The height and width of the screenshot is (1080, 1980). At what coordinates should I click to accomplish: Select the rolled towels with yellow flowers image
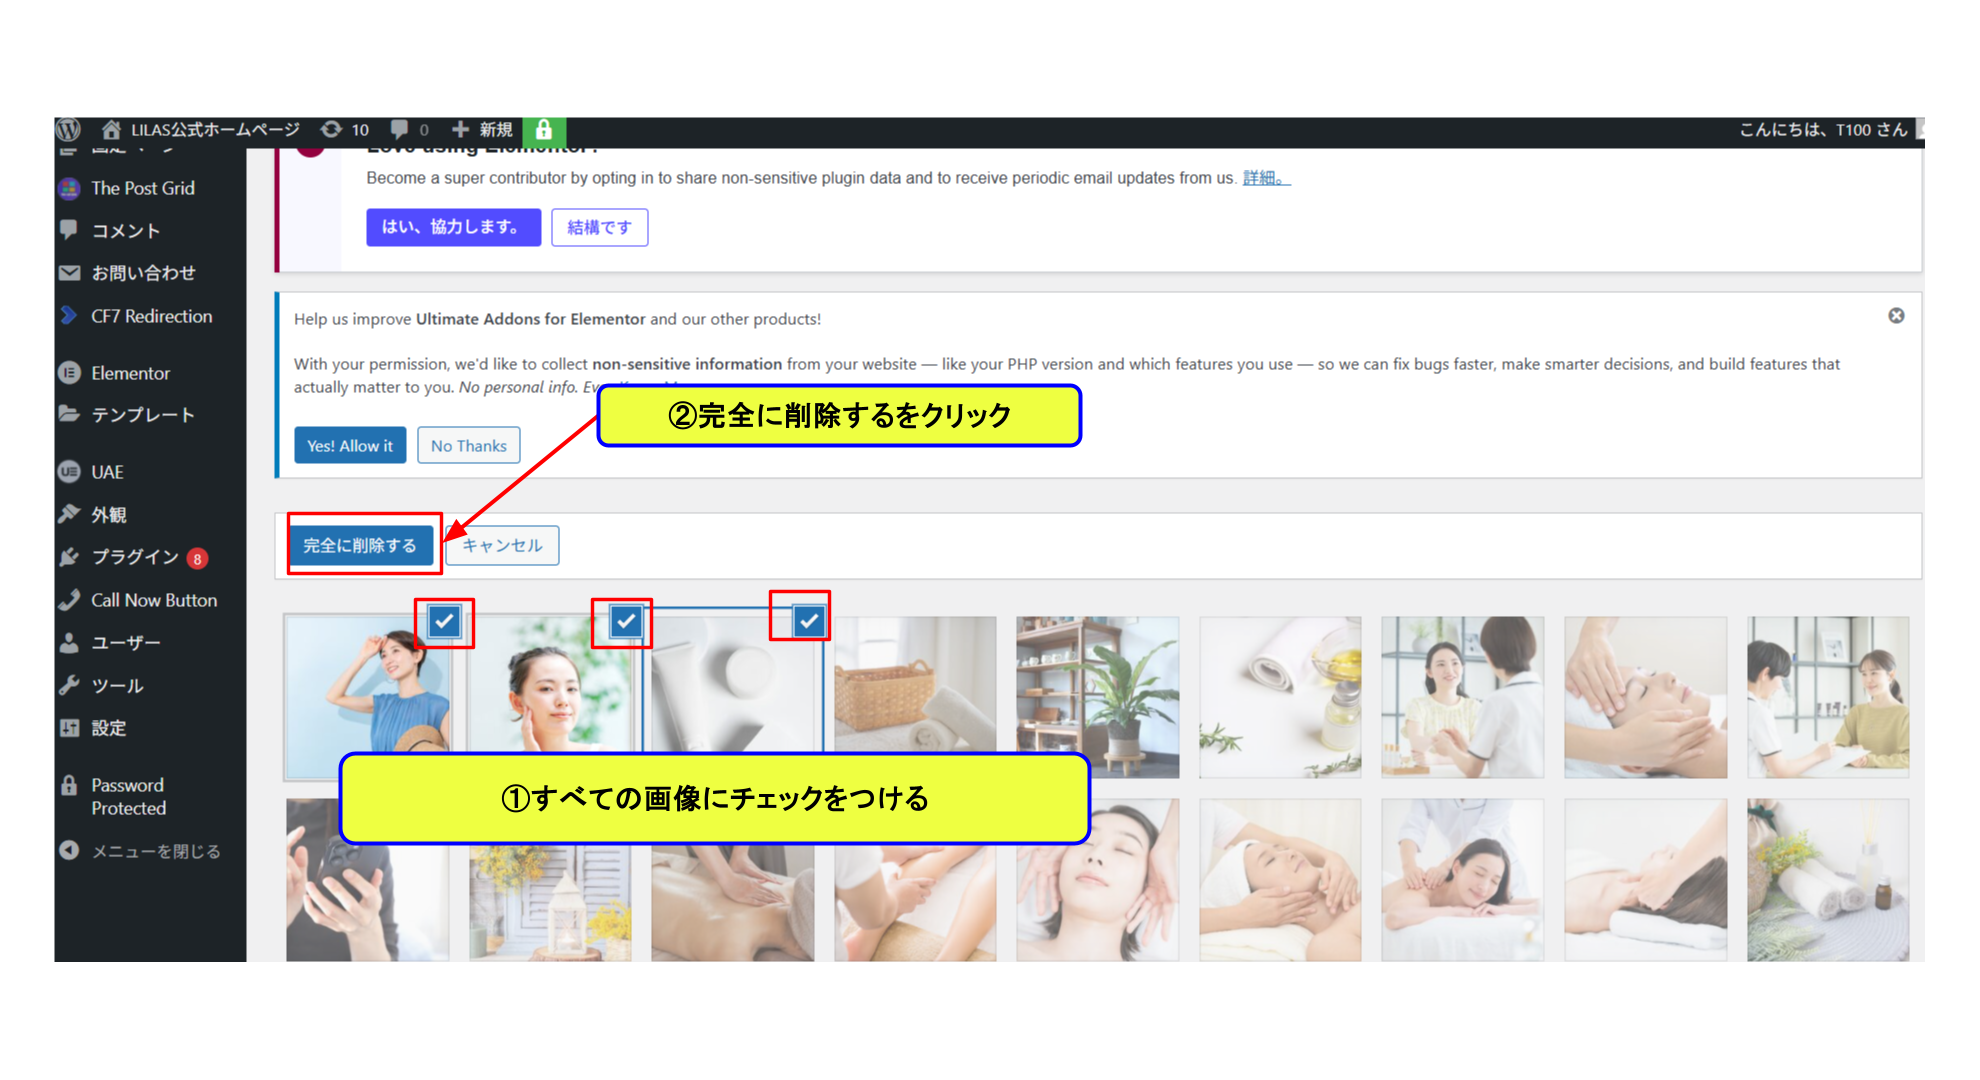(x=1828, y=880)
